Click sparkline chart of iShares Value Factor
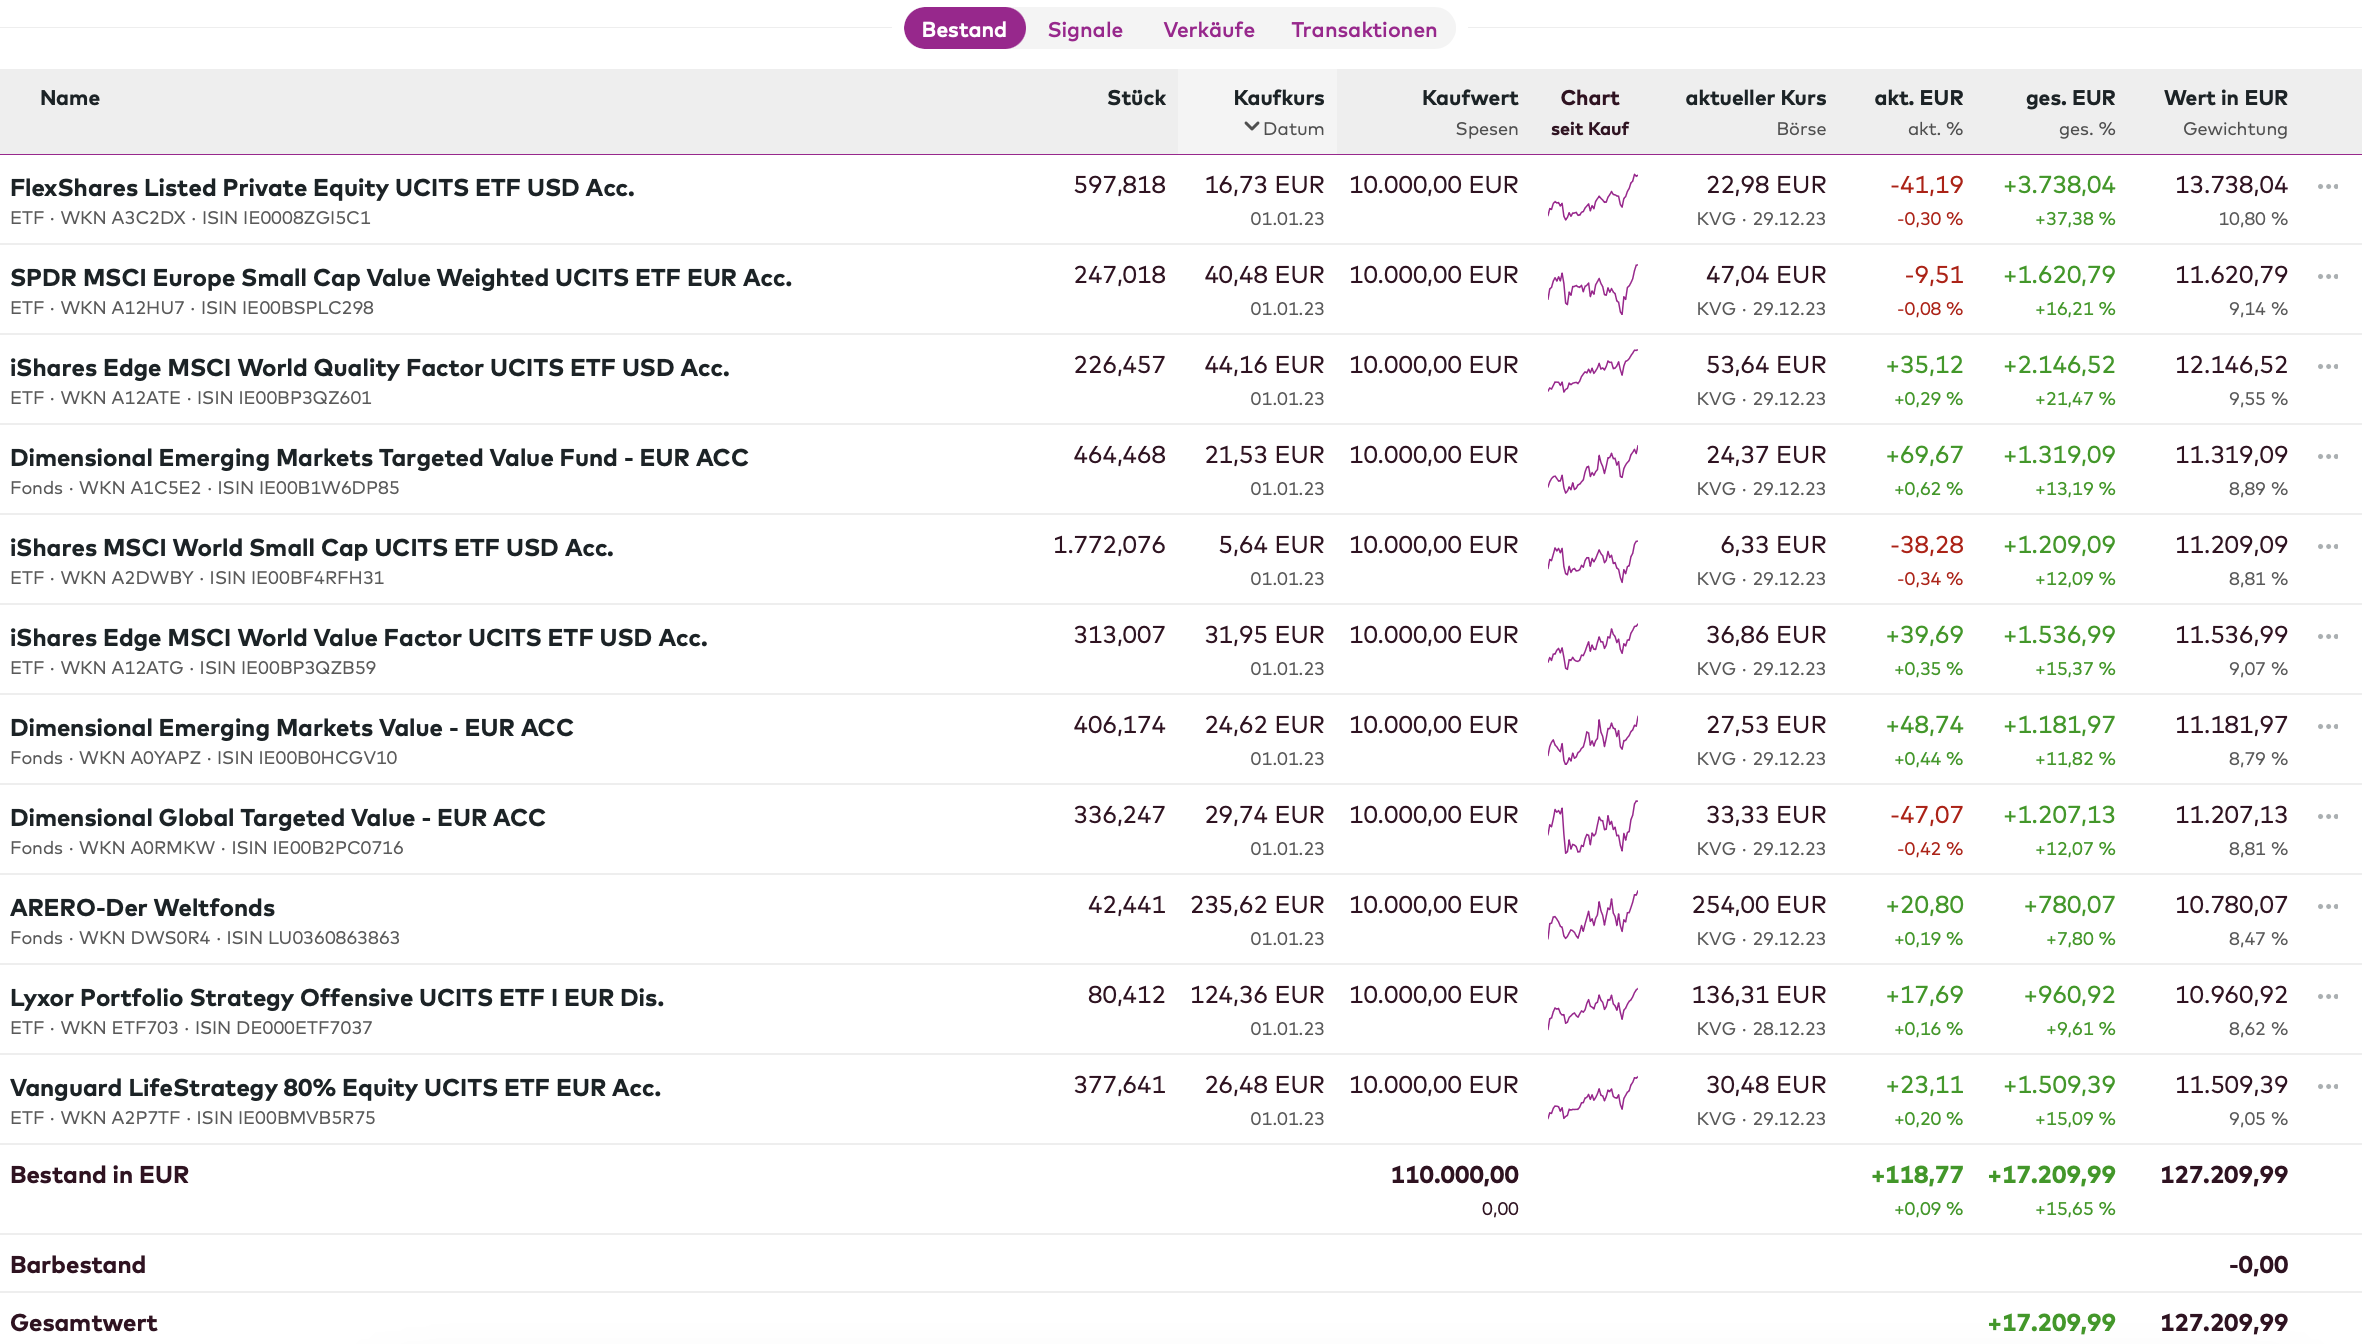This screenshot has height=1344, width=2368. (x=1592, y=648)
